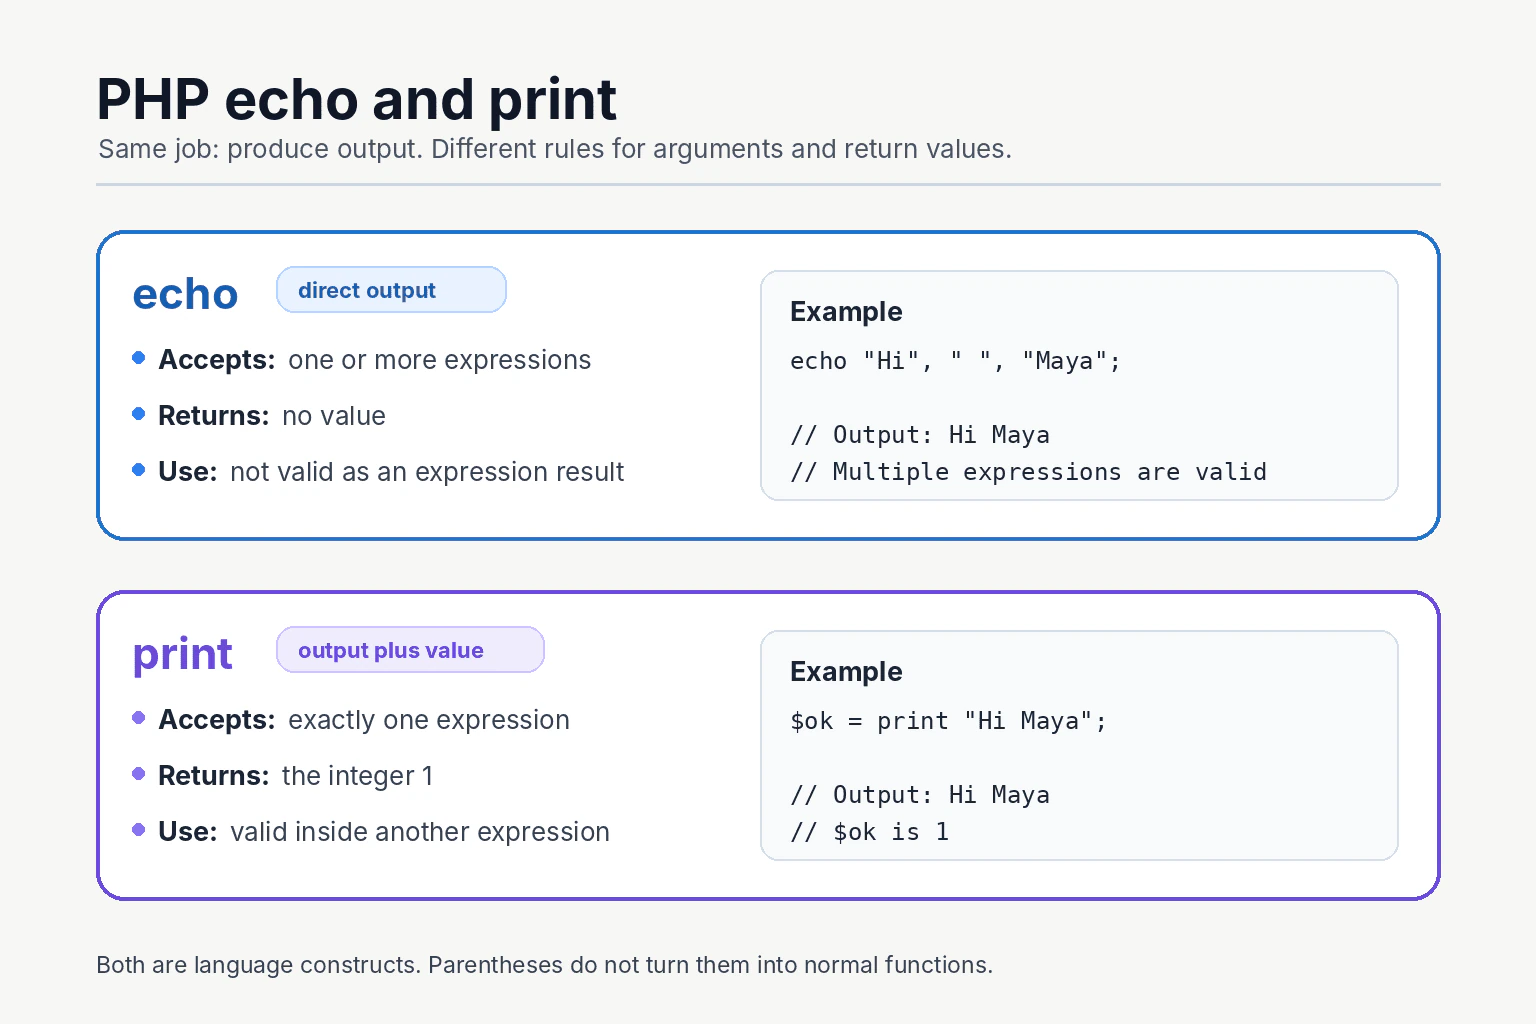1536x1024 pixels.
Task: Click the blue bullet beside echo Use
Action: click(x=139, y=470)
